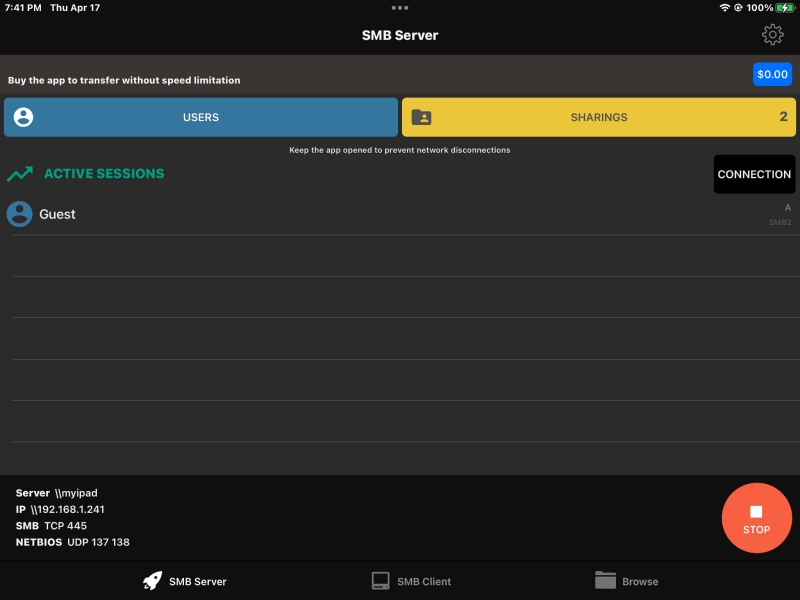Tap the orientation lock status icon
Viewport: 800px width, 600px height.
tap(738, 8)
